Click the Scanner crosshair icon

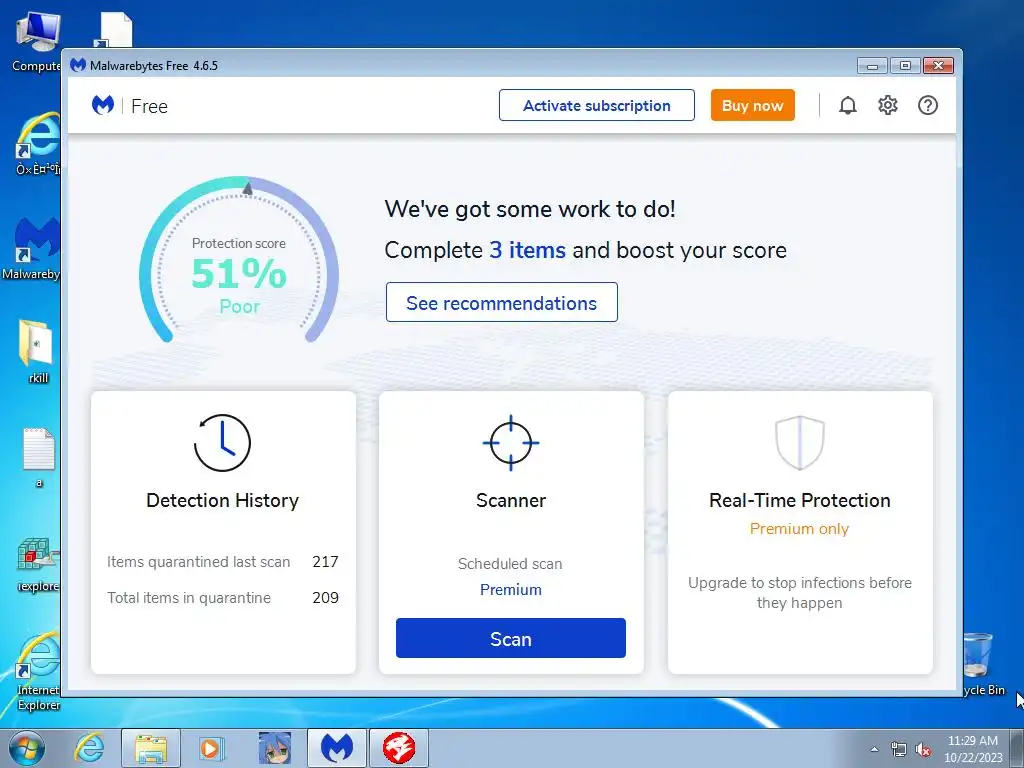tap(511, 443)
